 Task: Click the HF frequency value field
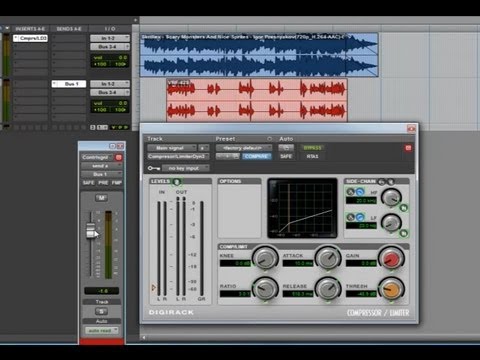point(361,201)
